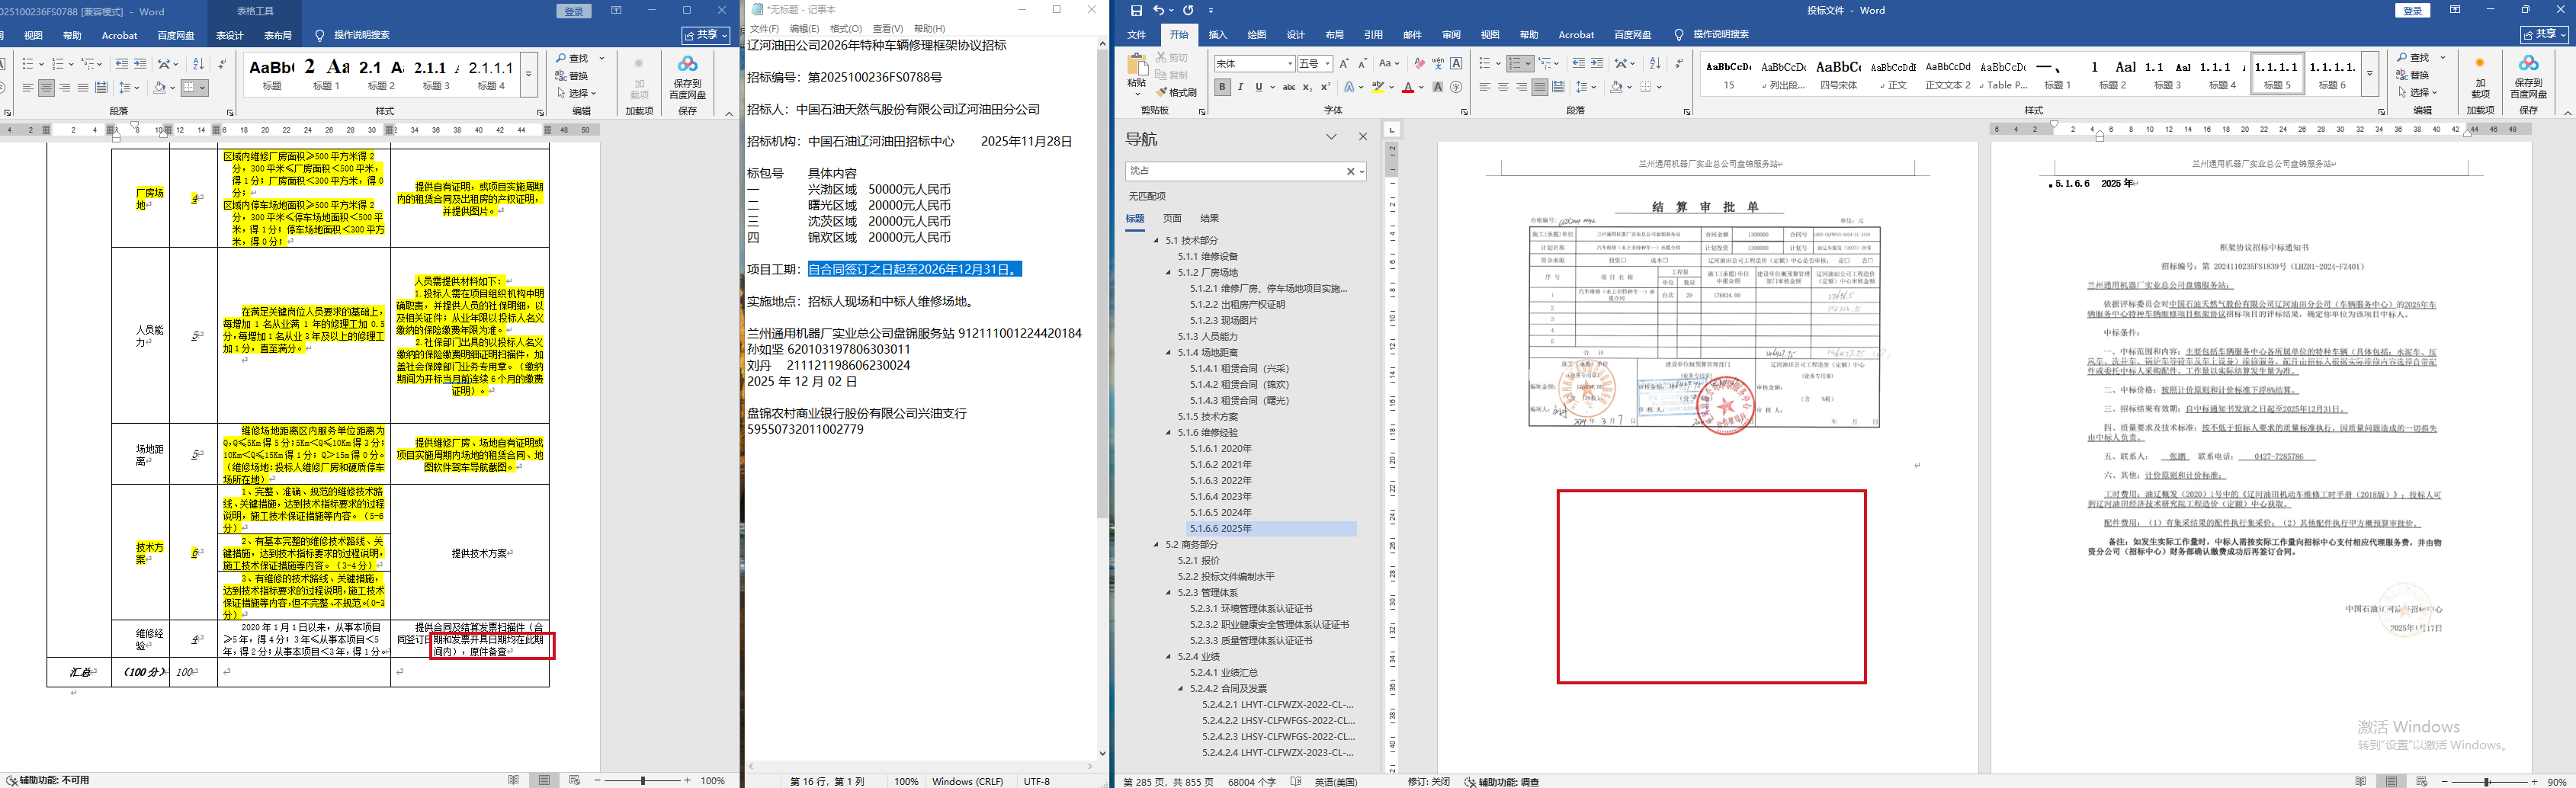This screenshot has width=2576, height=788.
Task: Click the Paste (粘贴) clipboard icon
Action: 1137,72
